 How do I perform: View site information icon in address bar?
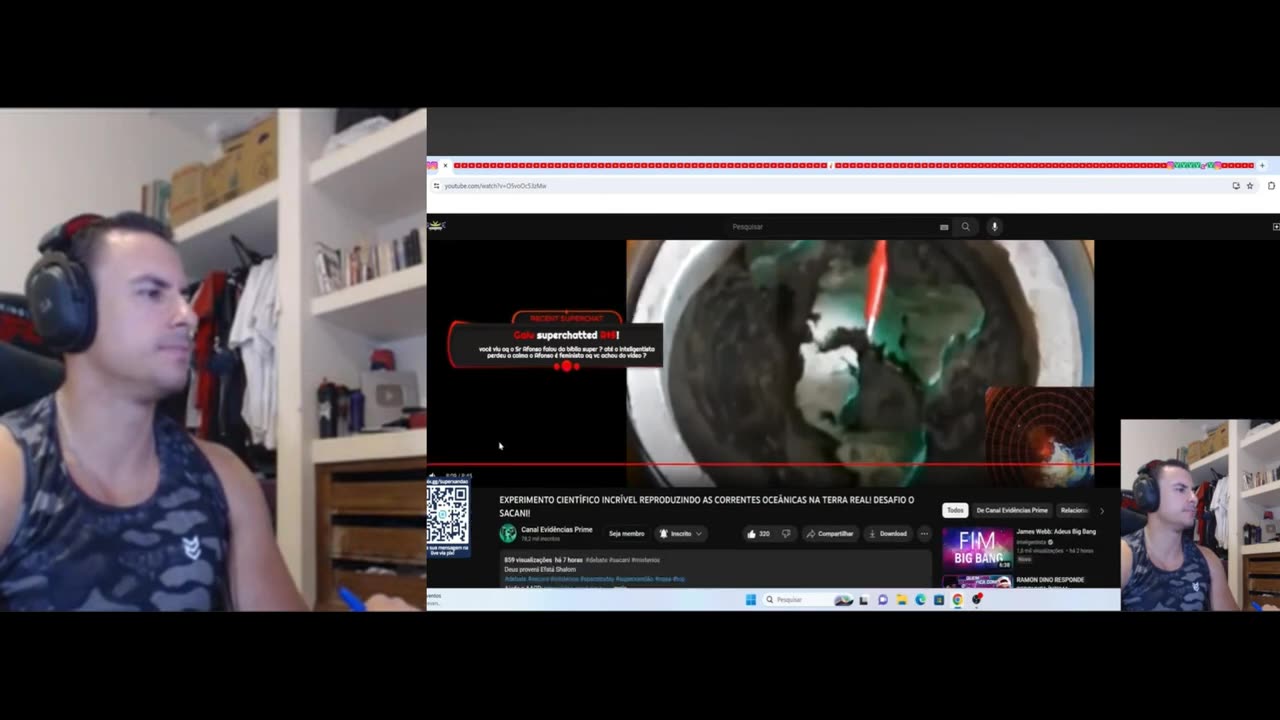pos(436,186)
